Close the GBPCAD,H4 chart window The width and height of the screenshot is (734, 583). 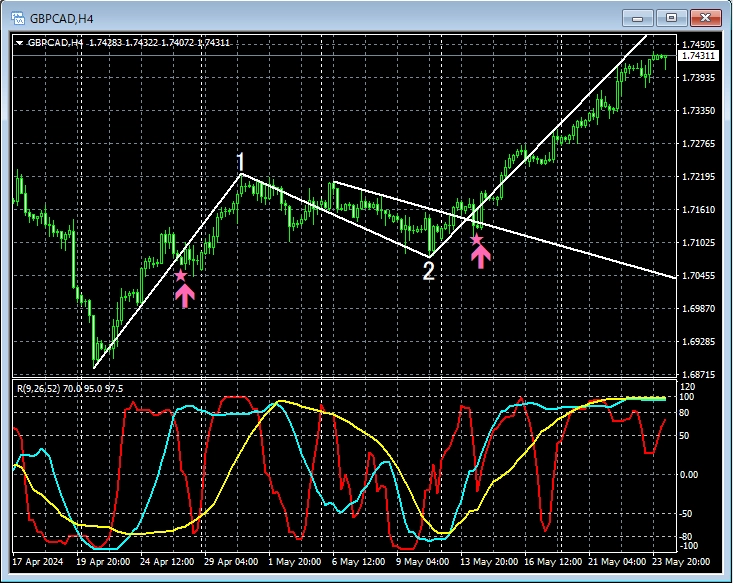click(704, 18)
